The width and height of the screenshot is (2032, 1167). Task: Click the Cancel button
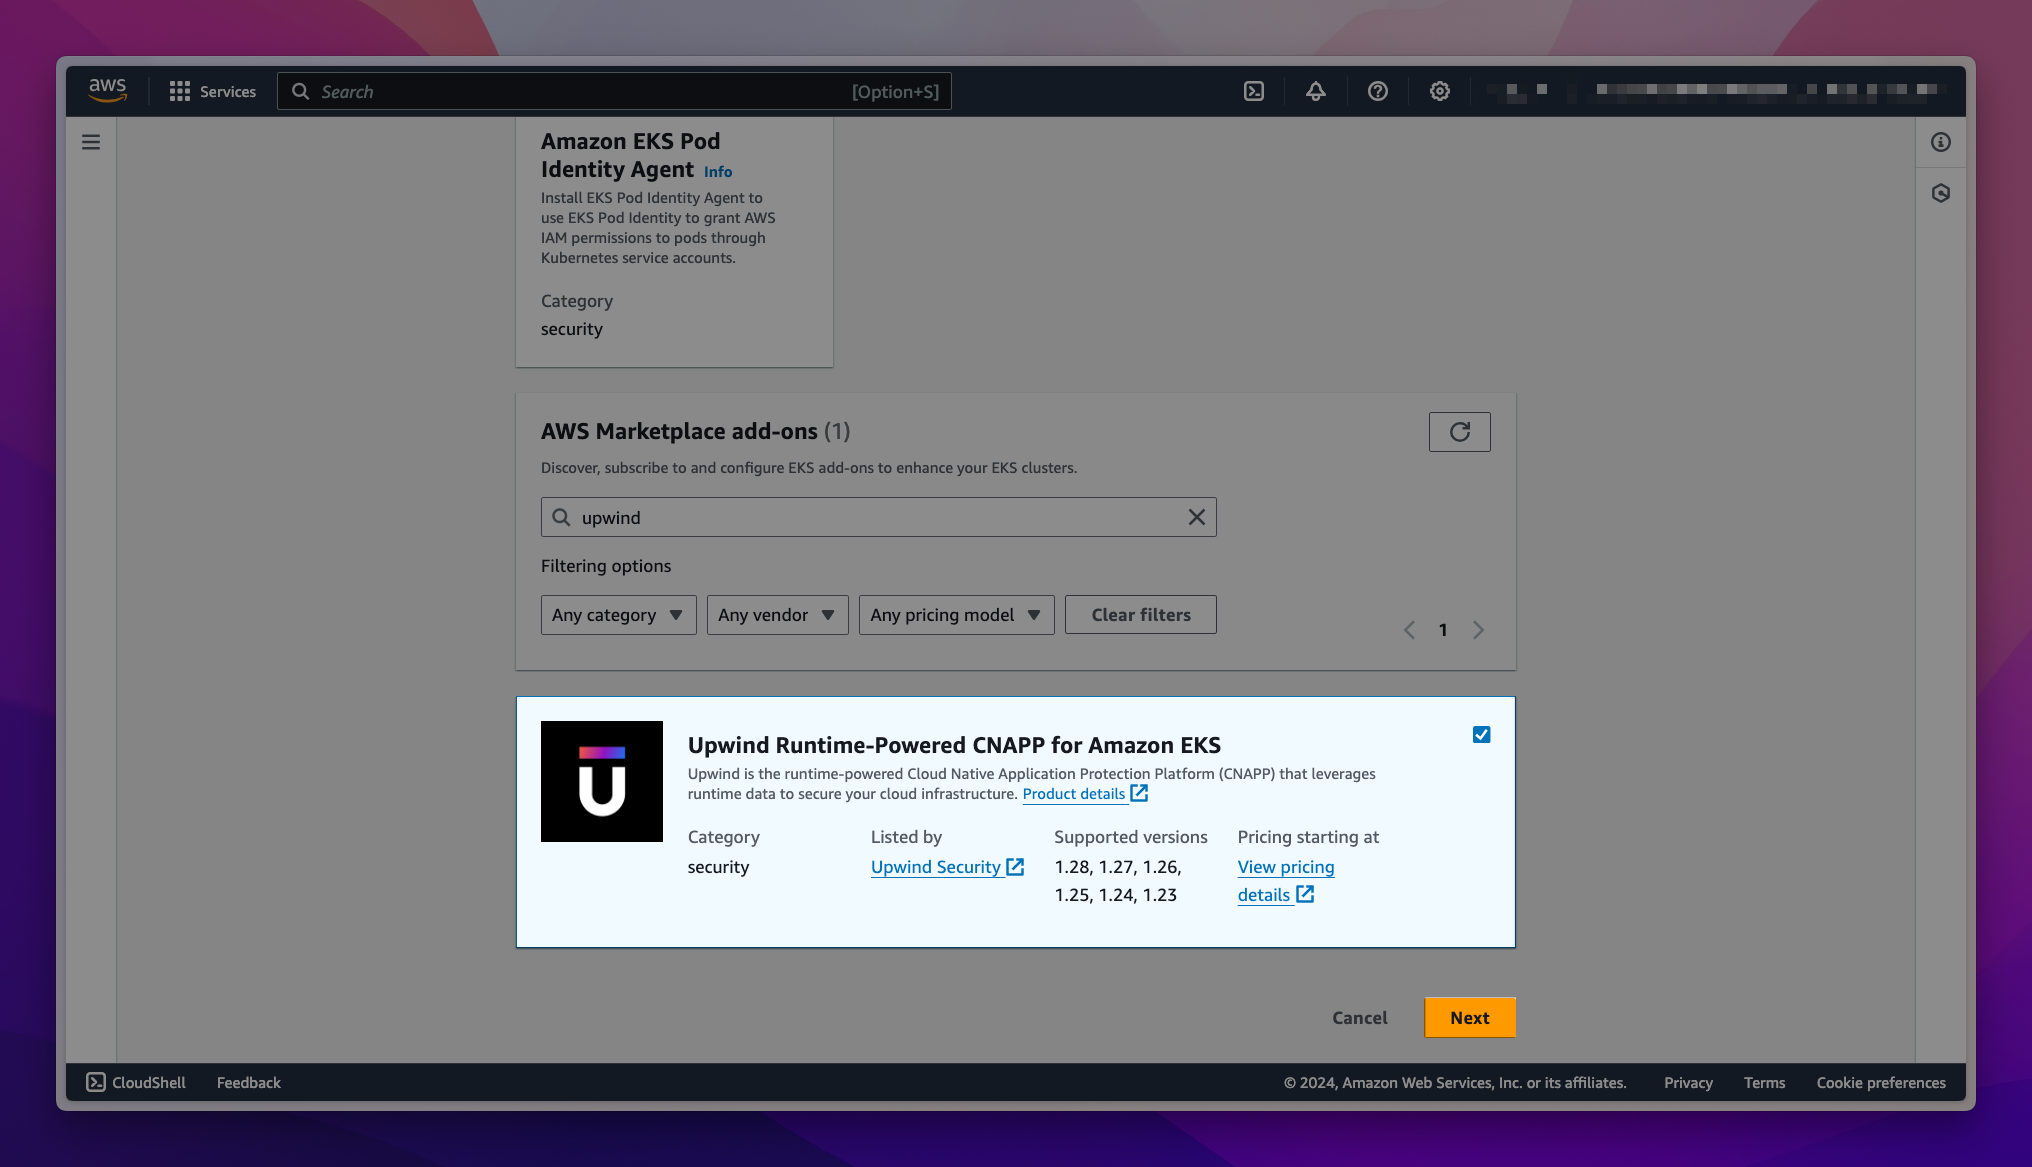click(x=1360, y=1017)
